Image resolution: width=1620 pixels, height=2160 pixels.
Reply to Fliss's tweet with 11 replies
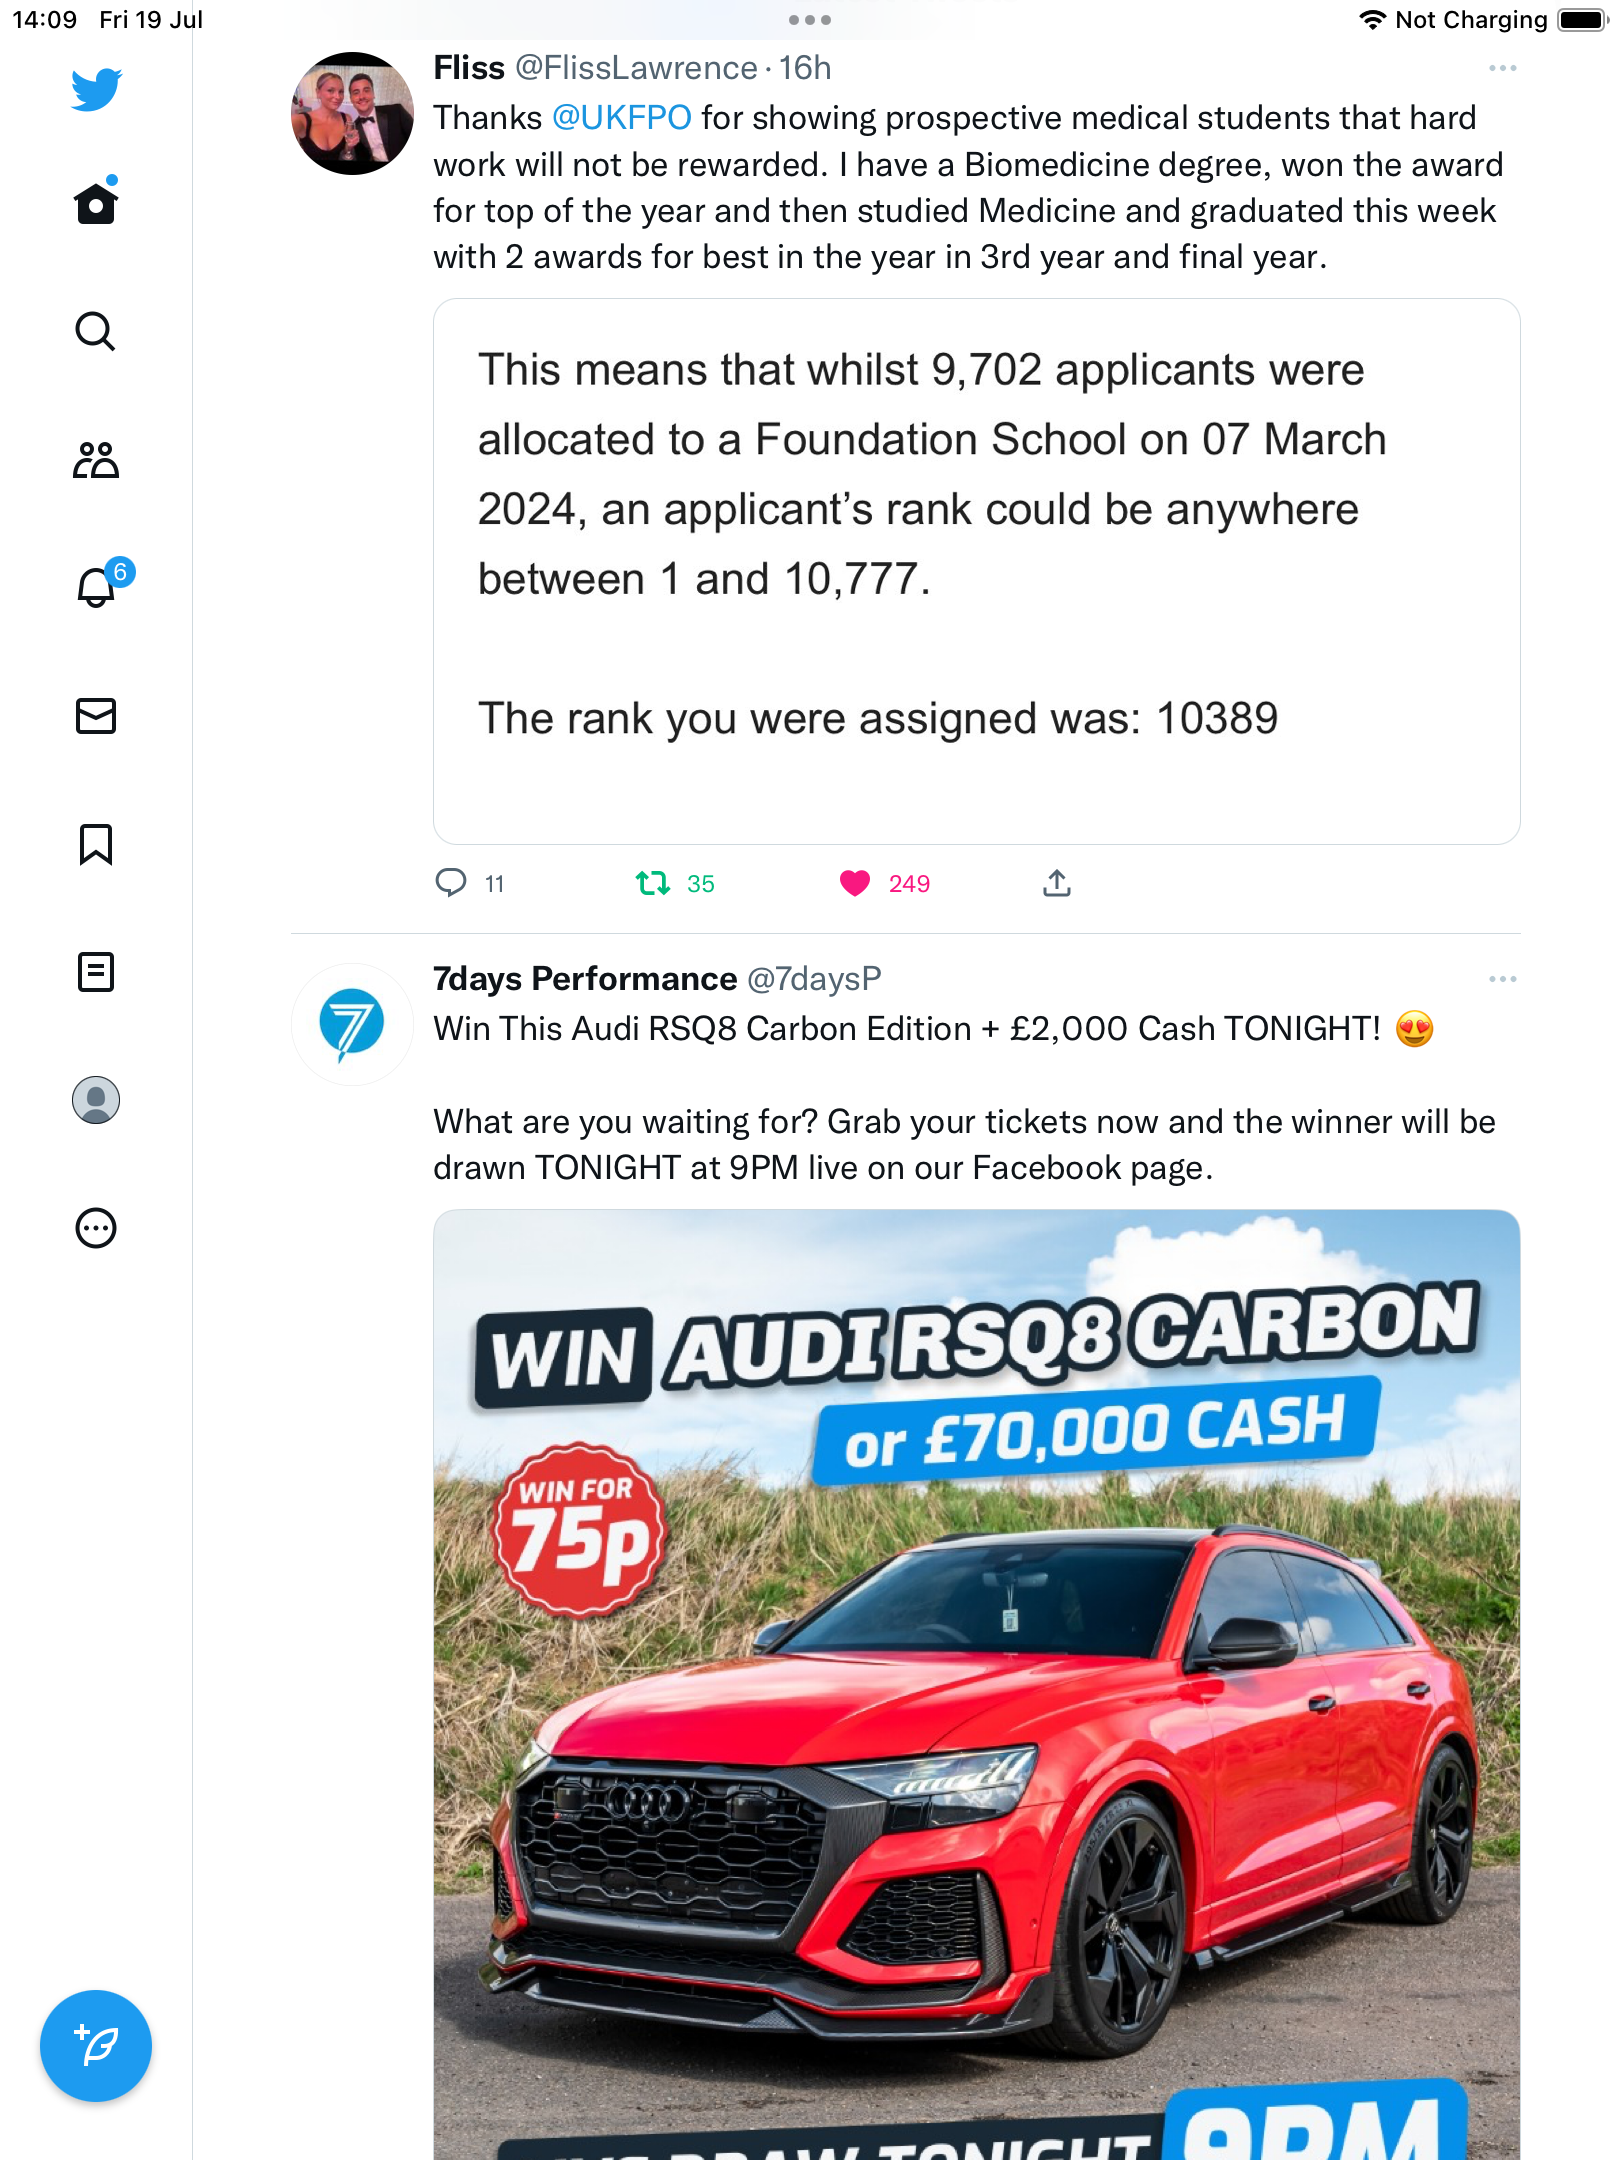[451, 883]
